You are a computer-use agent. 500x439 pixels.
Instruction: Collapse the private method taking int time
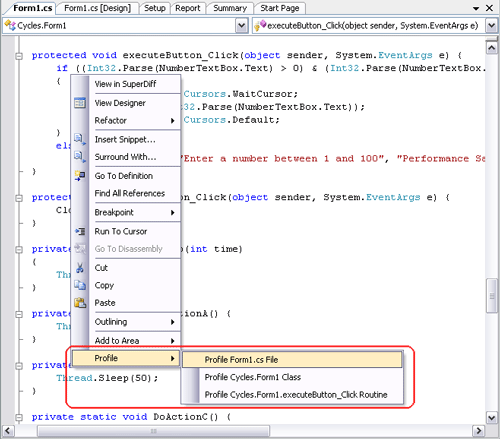[x=19, y=249]
